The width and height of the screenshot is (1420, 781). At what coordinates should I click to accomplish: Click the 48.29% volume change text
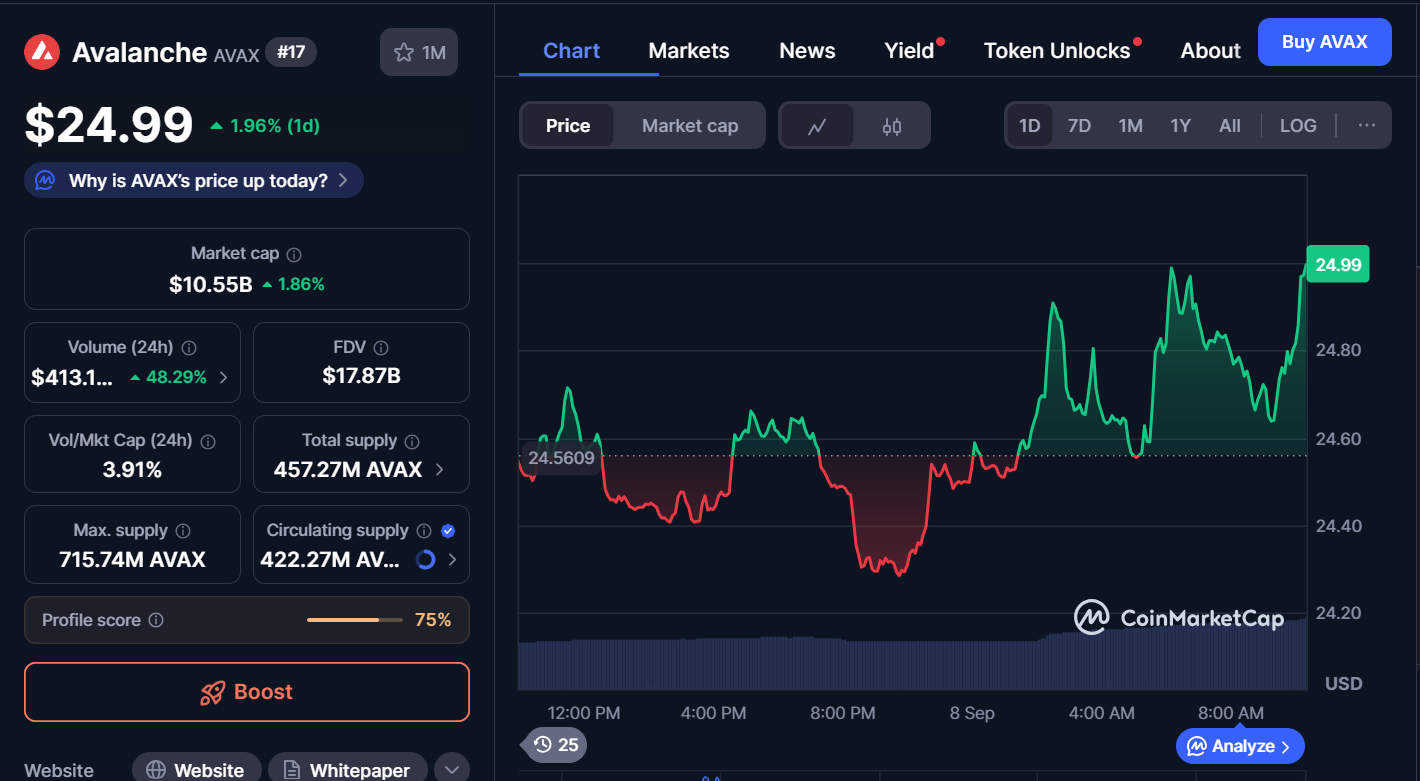click(176, 377)
